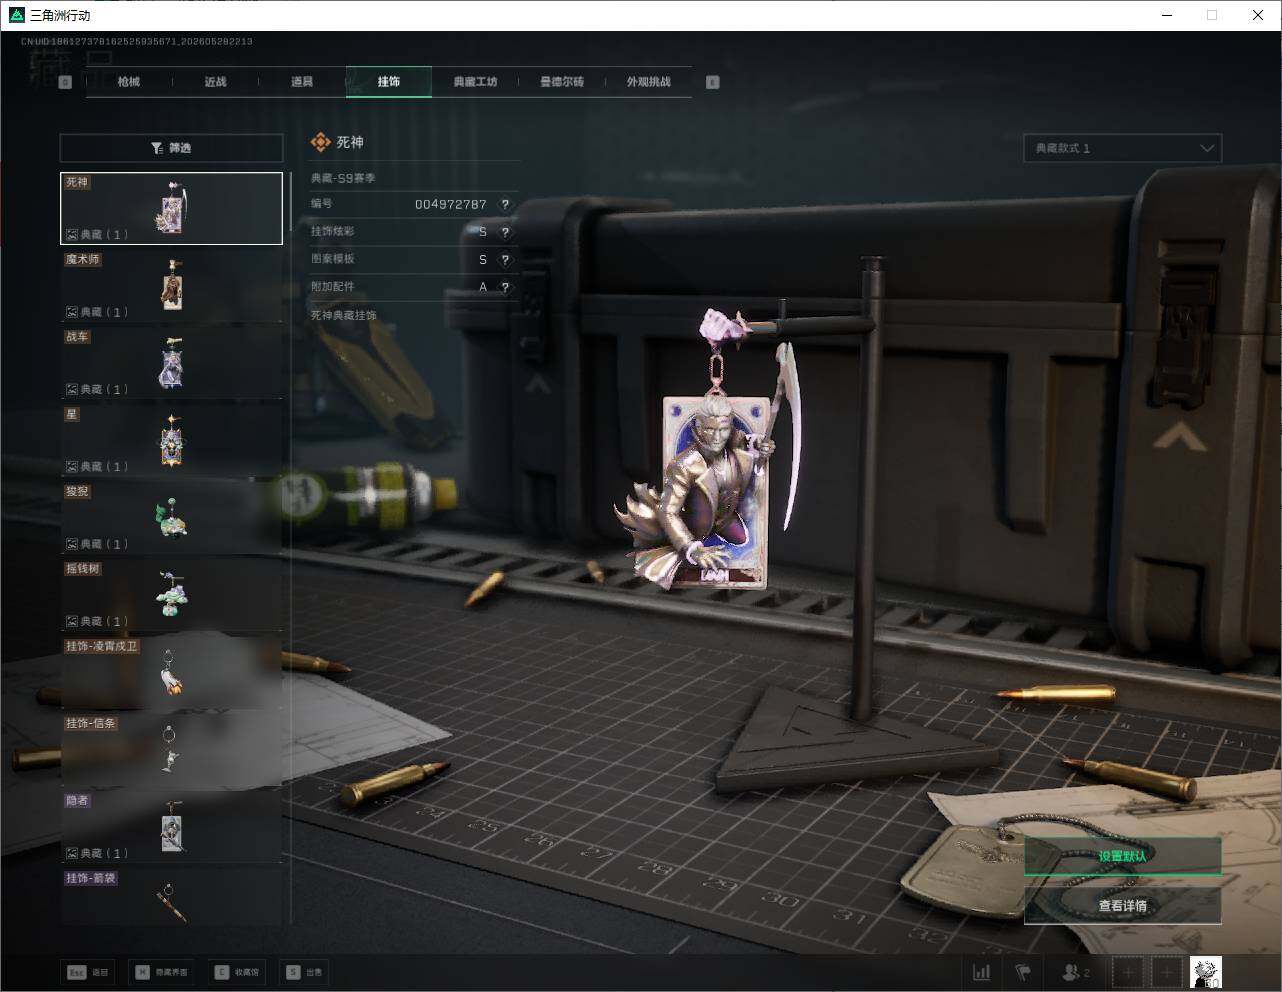Switch to the 曼德尔砖 tab
Viewport: 1282px width, 992px height.
coord(562,82)
